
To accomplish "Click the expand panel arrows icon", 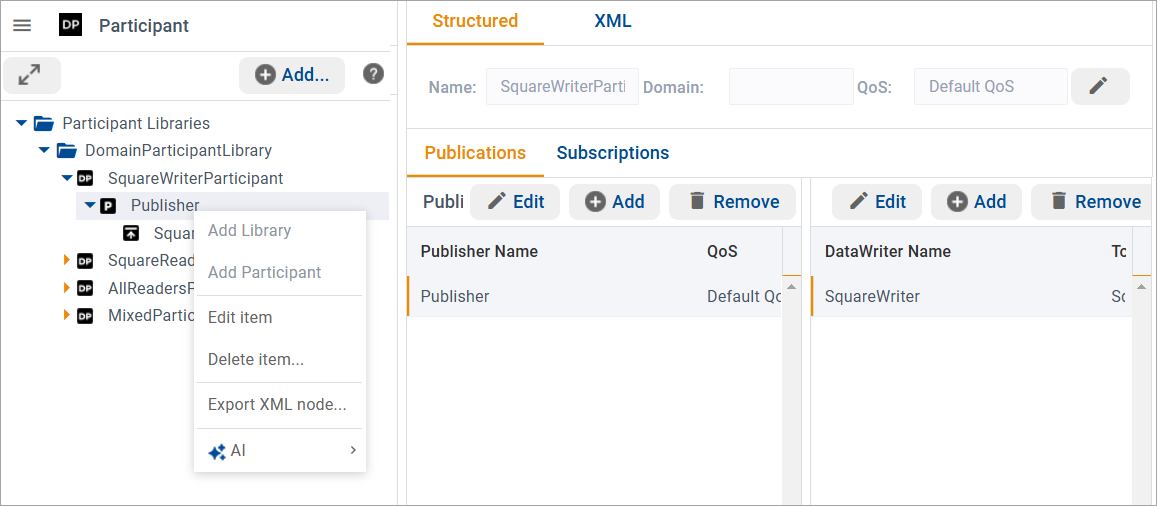I will [31, 75].
